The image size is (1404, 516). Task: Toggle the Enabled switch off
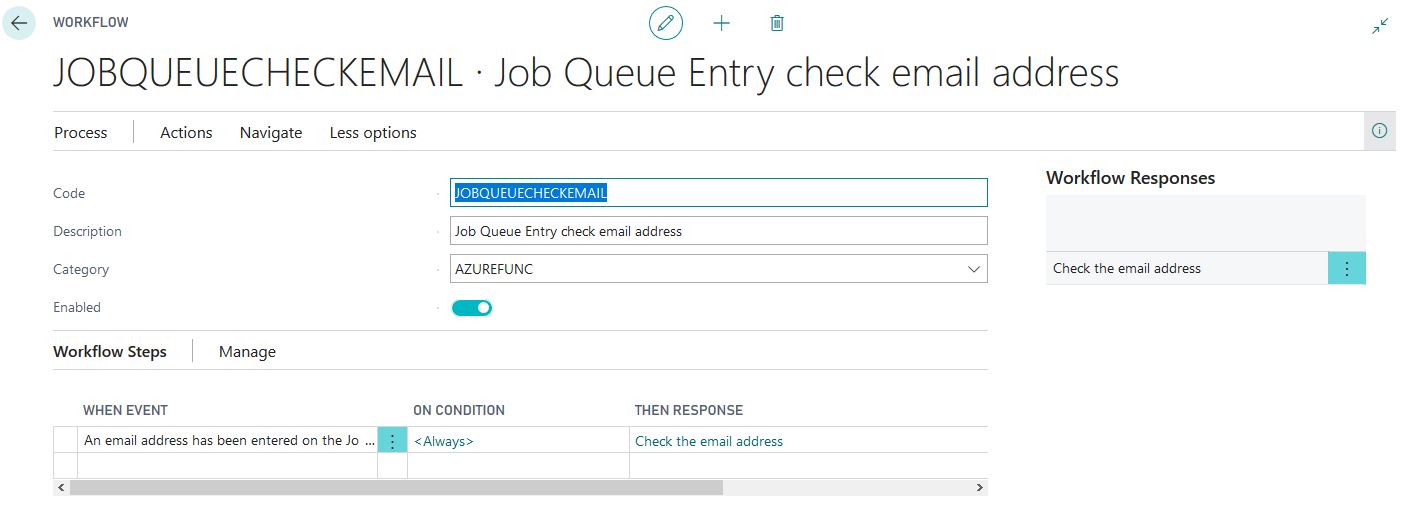tap(472, 308)
